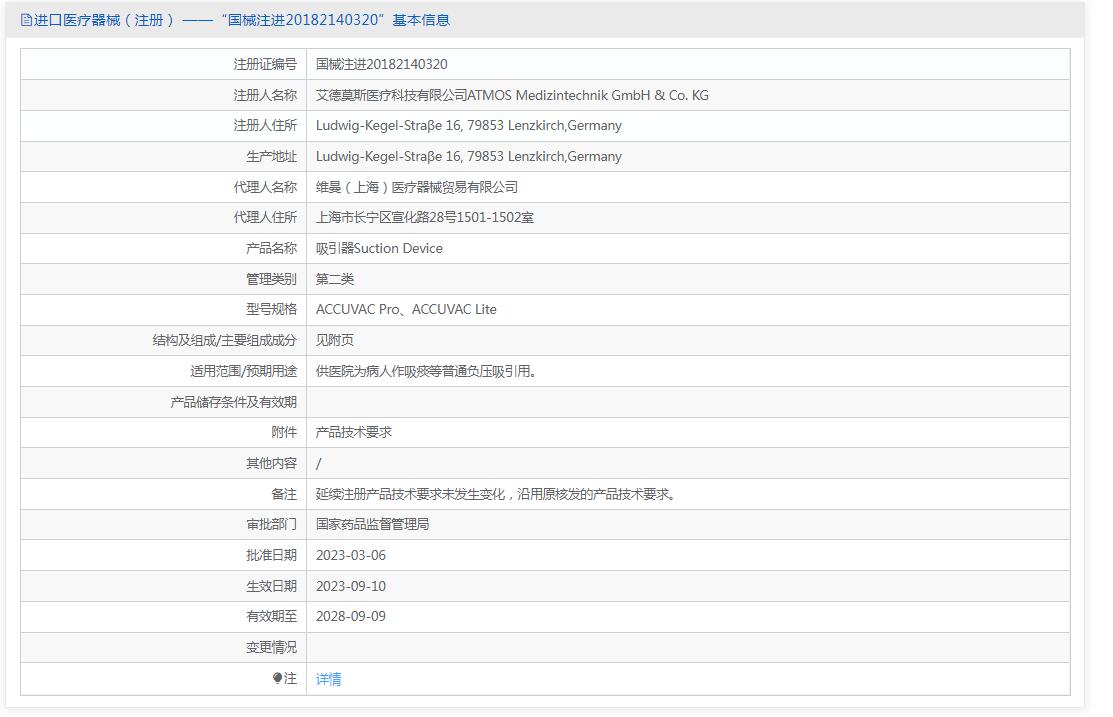Select approval department 国家药品监督管理局
The width and height of the screenshot is (1113, 717).
[x=373, y=525]
